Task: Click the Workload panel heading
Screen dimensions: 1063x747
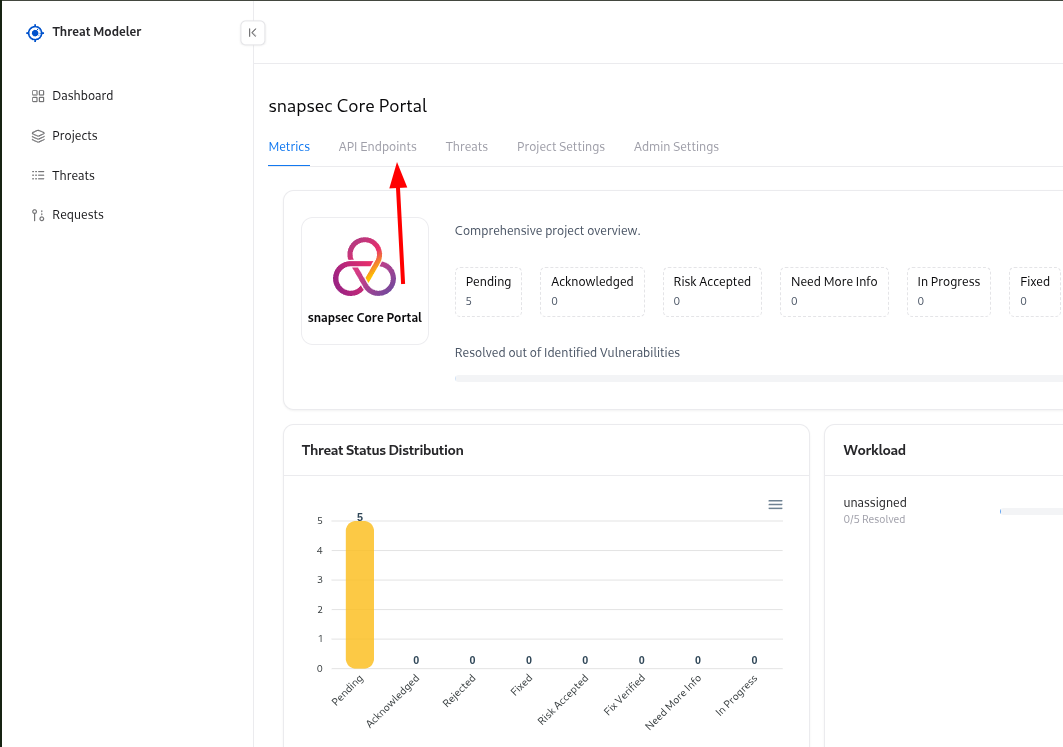Action: (874, 450)
